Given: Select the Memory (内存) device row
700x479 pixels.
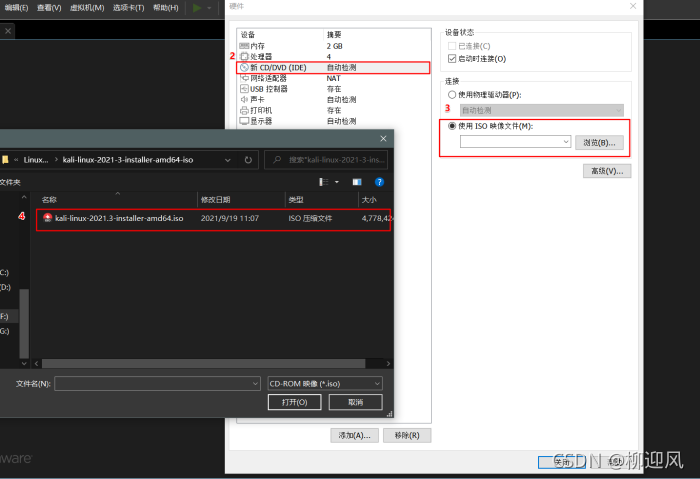Looking at the screenshot, I should [333, 46].
